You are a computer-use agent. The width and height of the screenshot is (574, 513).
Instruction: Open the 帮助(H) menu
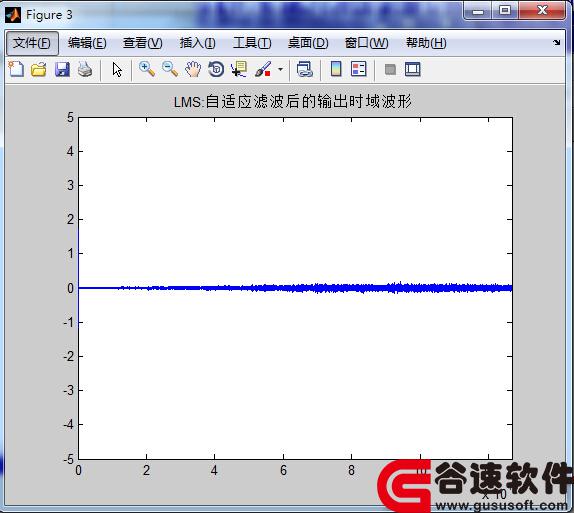[426, 43]
